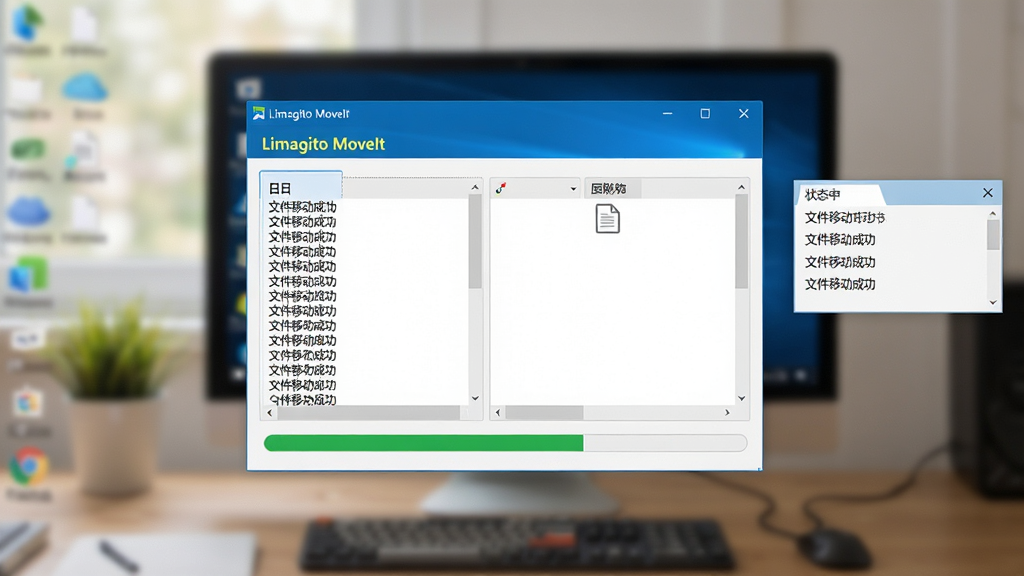Screen dimensions: 1024x576
Task: Click the column header in the right pane
Action: [x=612, y=189]
